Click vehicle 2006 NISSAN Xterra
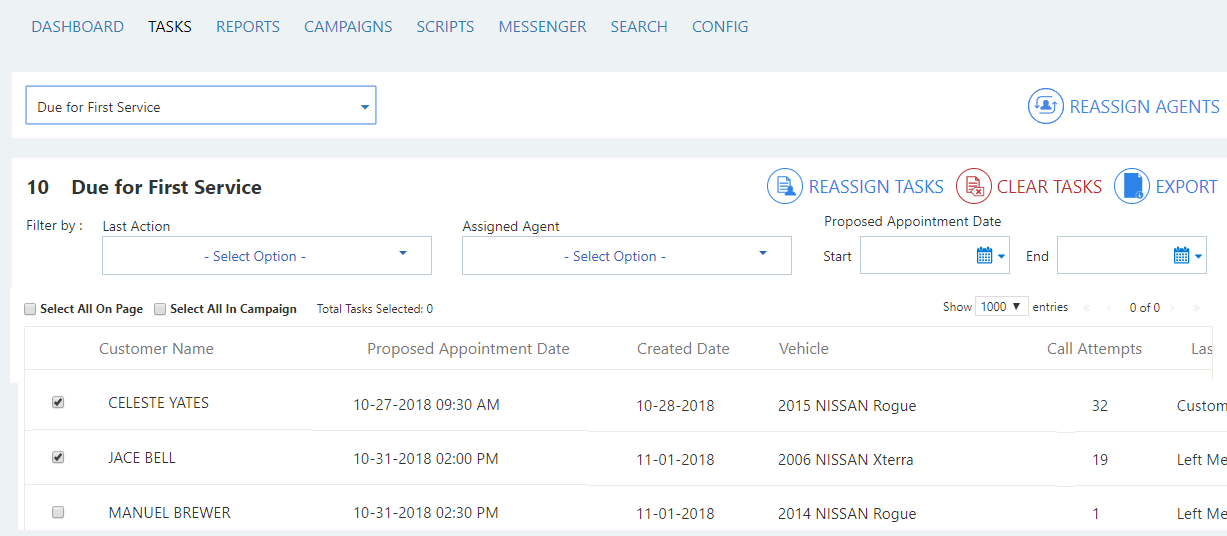This screenshot has width=1227, height=536. (845, 460)
